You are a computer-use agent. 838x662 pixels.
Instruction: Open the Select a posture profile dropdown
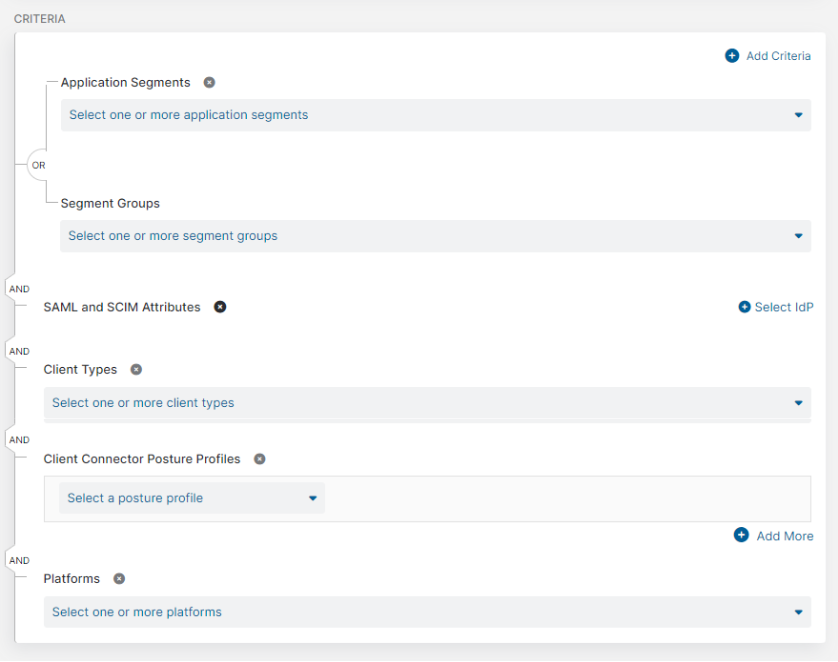coord(192,498)
